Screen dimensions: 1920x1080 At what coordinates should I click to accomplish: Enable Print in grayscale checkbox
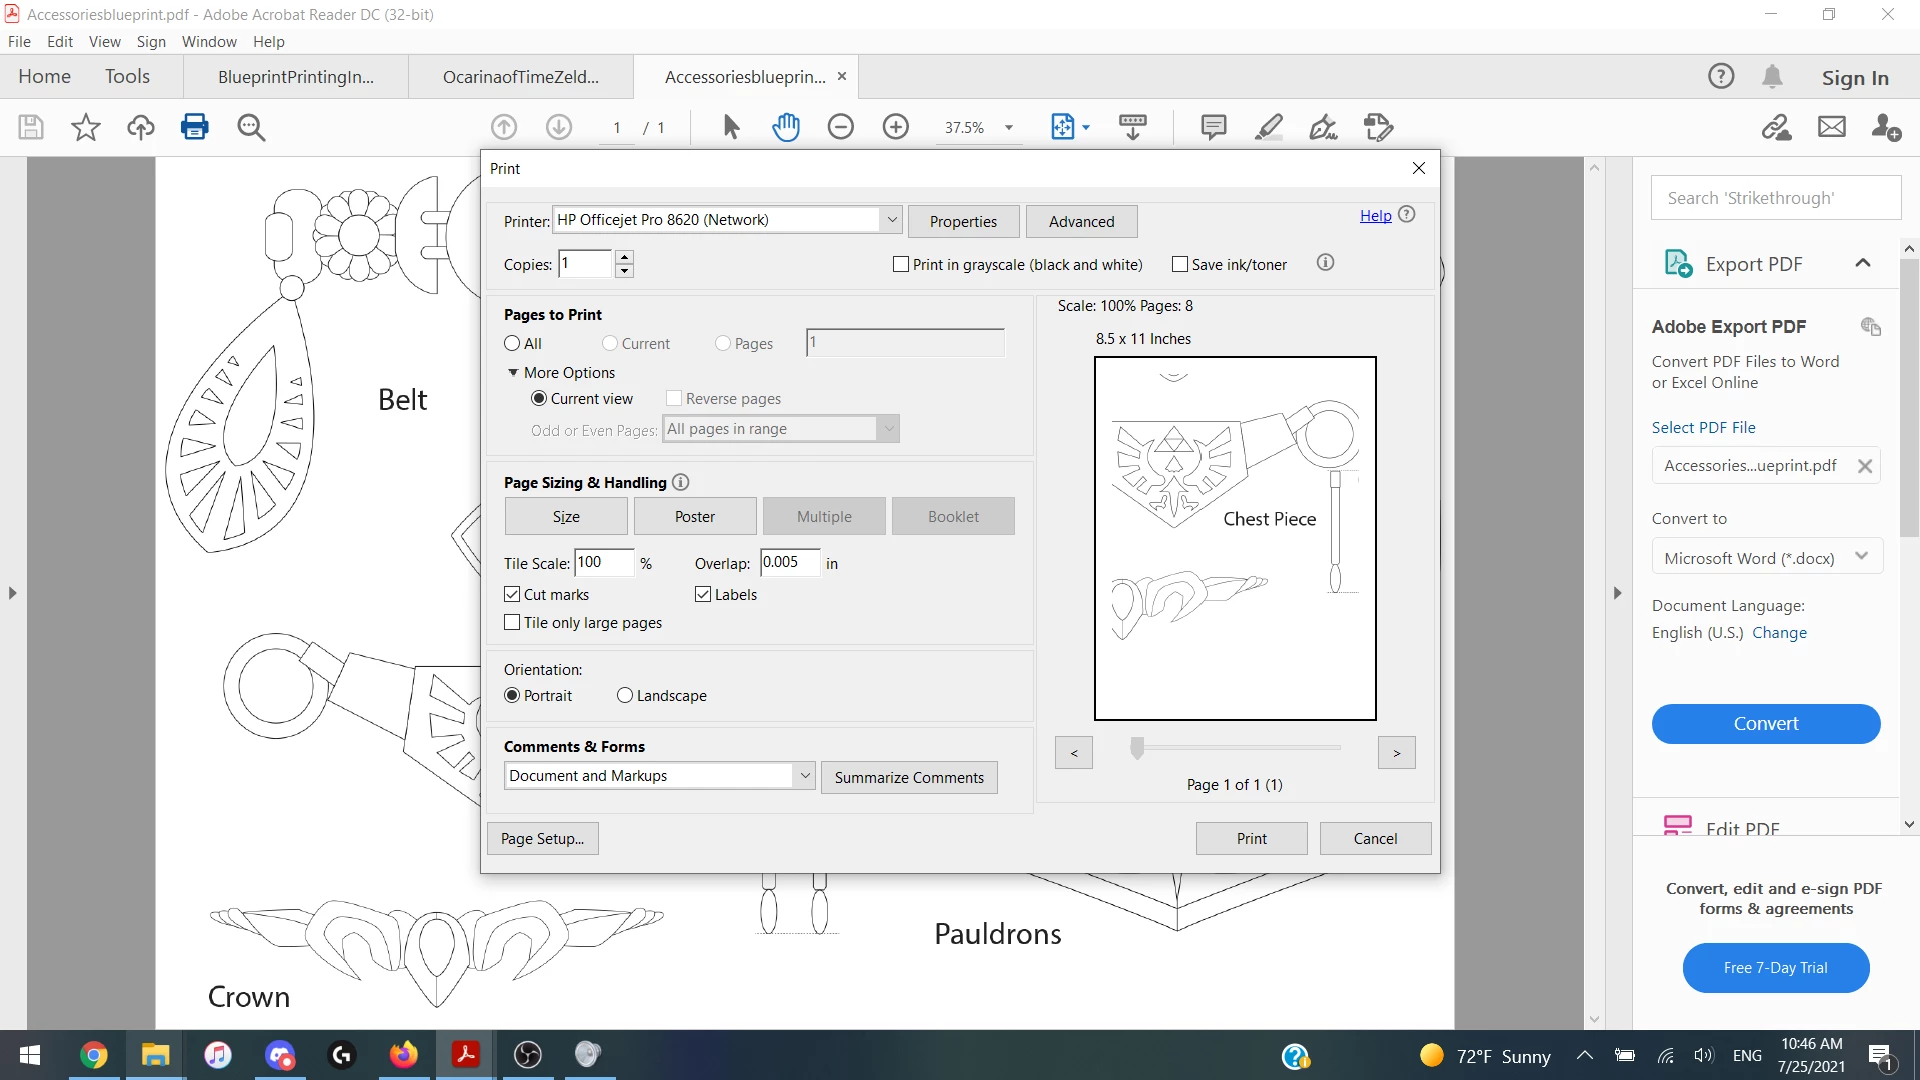(901, 264)
